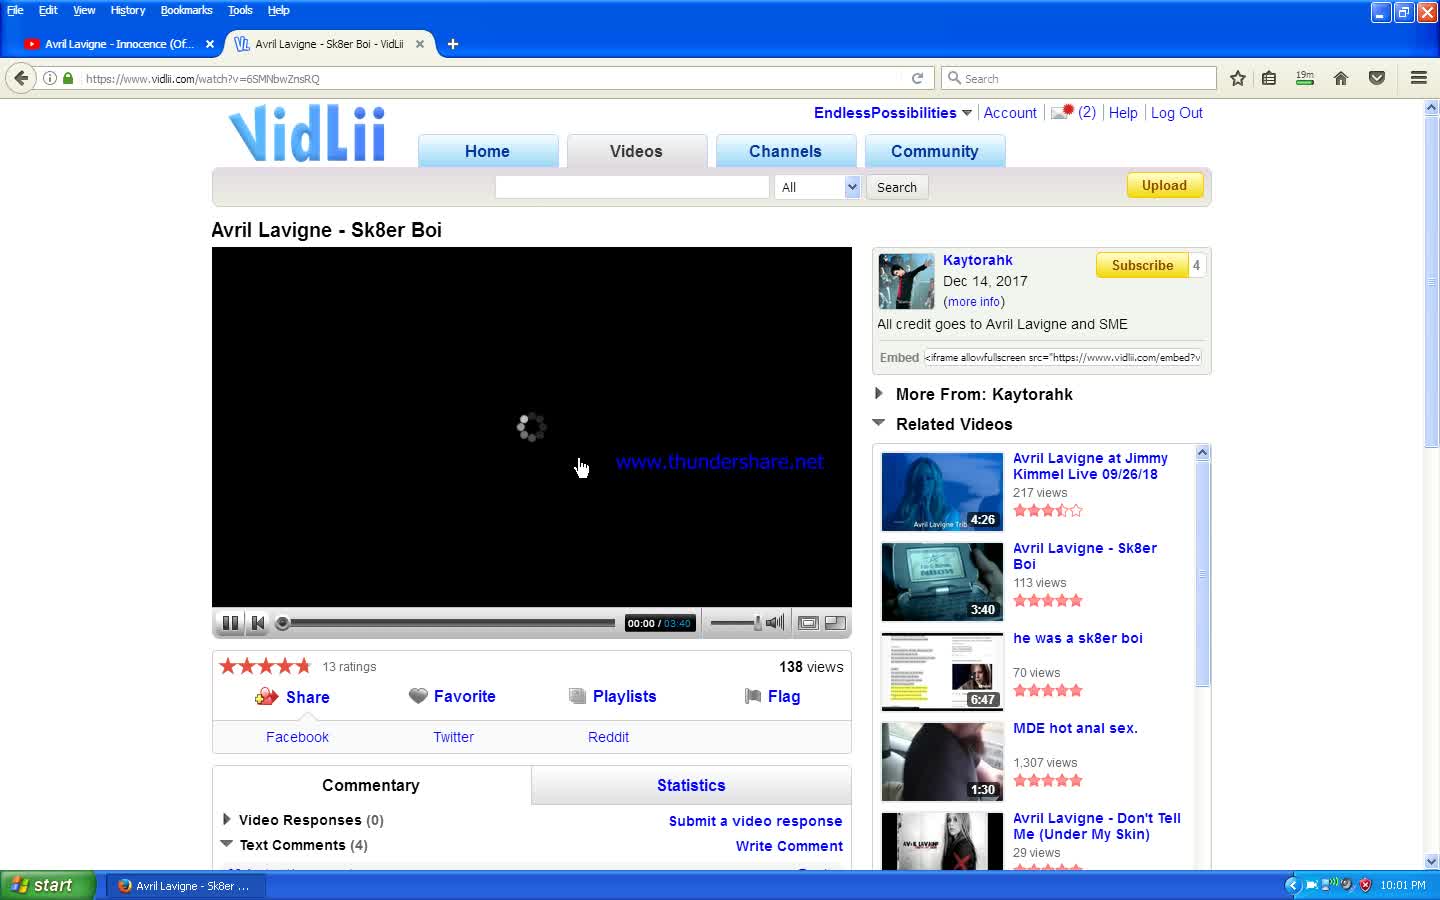Open Avril Lavigne at Jimmy Kimmel thumbnail
This screenshot has height=900, width=1440.
942,491
